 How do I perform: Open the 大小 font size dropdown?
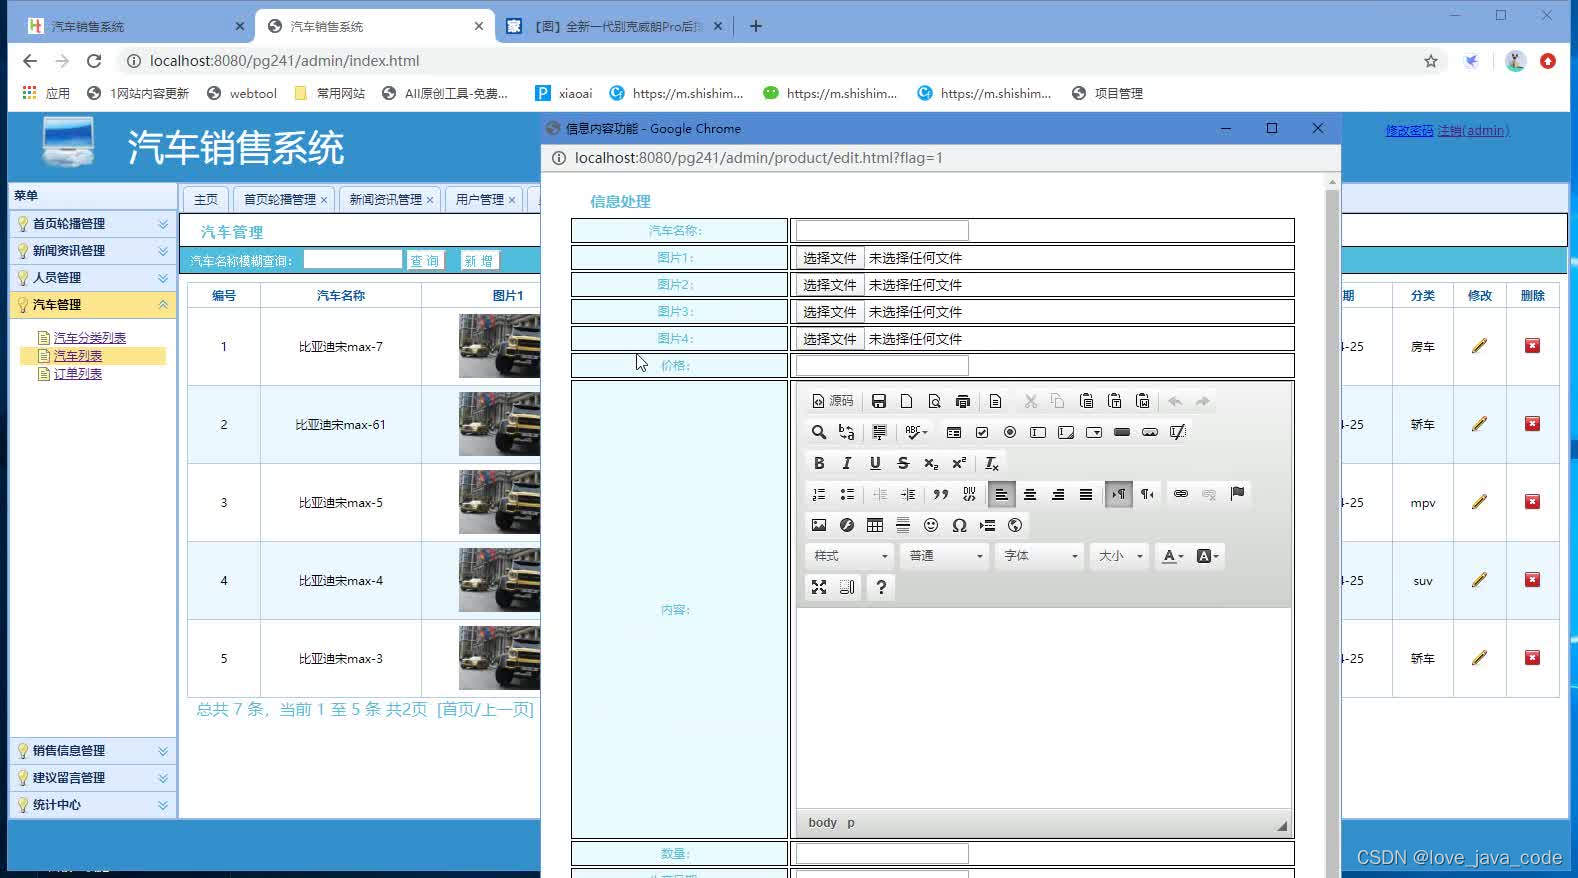[1120, 556]
